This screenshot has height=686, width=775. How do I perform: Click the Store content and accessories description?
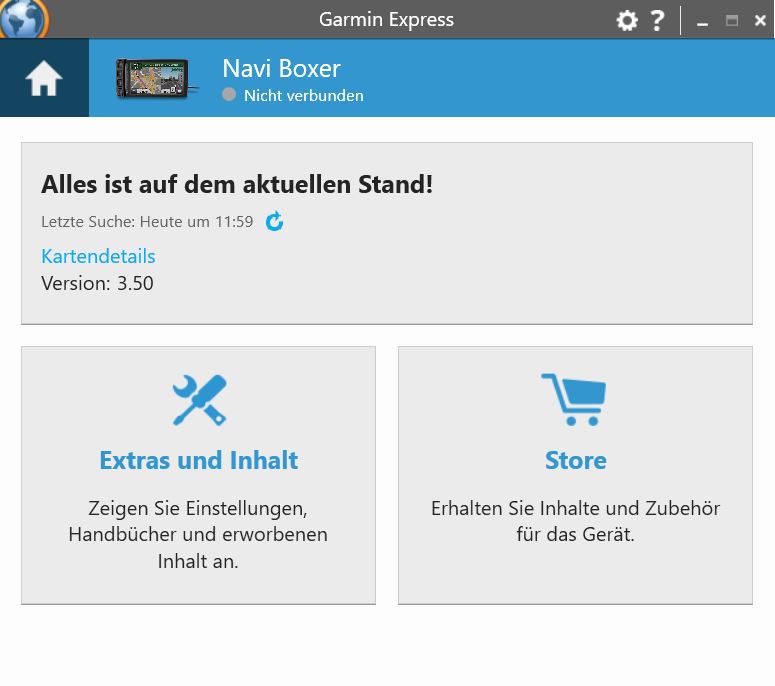click(575, 521)
